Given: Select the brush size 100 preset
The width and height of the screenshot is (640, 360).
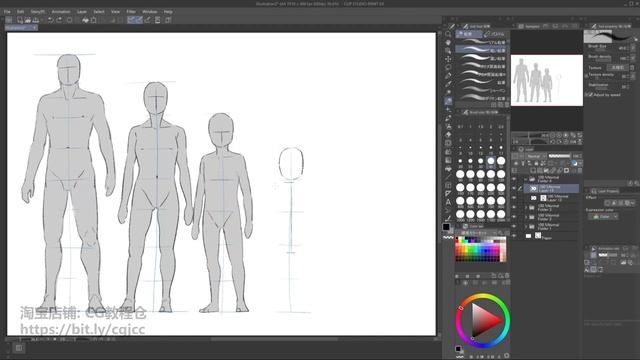Looking at the screenshot, I should pyautogui.click(x=491, y=175).
